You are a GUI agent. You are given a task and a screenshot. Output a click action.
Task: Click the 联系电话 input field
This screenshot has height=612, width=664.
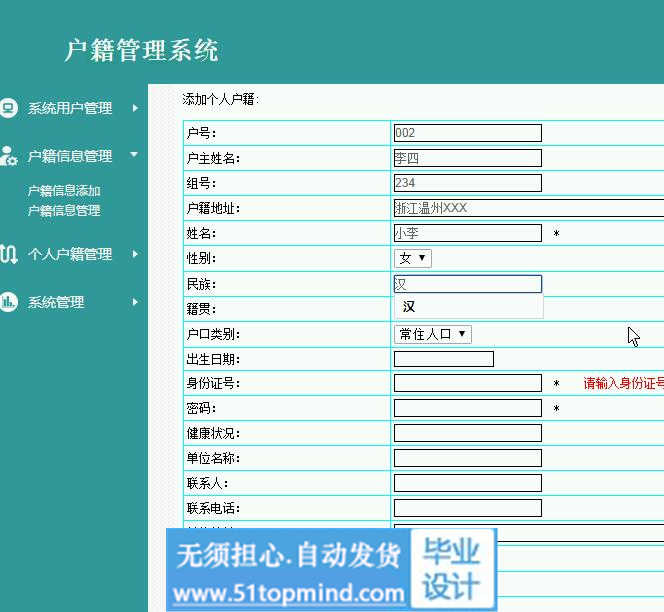coord(468,508)
